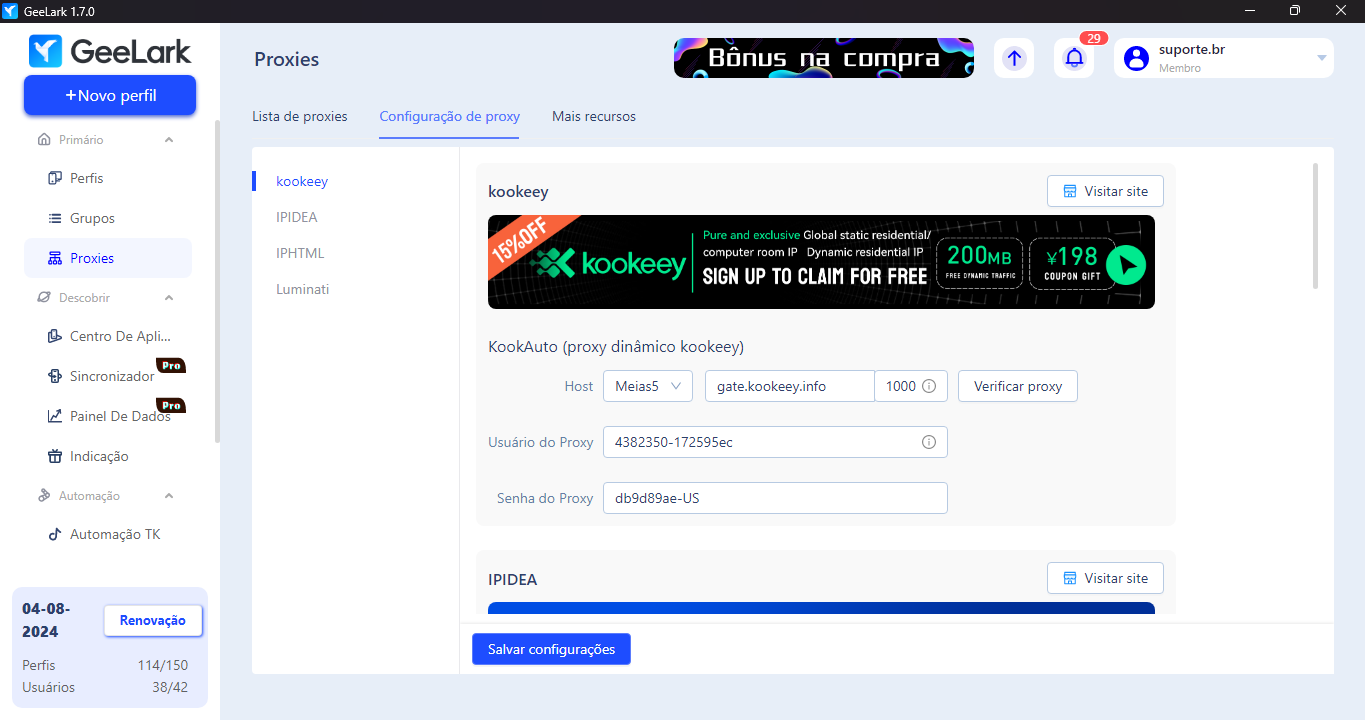Click Salvar configurações button
This screenshot has width=1365, height=720.
click(x=551, y=649)
